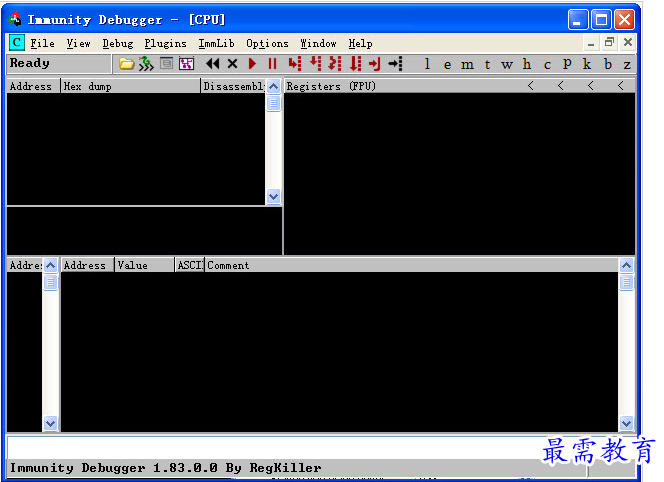664x482 pixels.
Task: Open the Window menu
Action: [x=318, y=43]
